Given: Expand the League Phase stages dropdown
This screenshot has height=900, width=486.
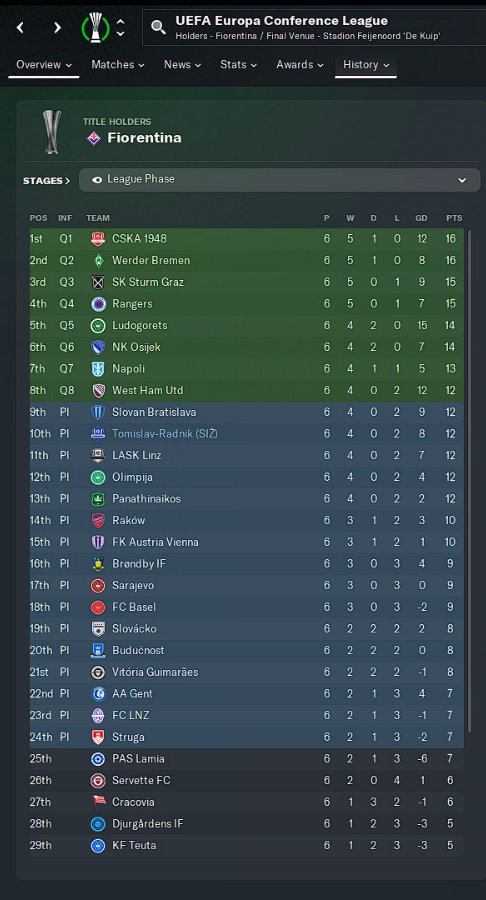Looking at the screenshot, I should [x=279, y=180].
